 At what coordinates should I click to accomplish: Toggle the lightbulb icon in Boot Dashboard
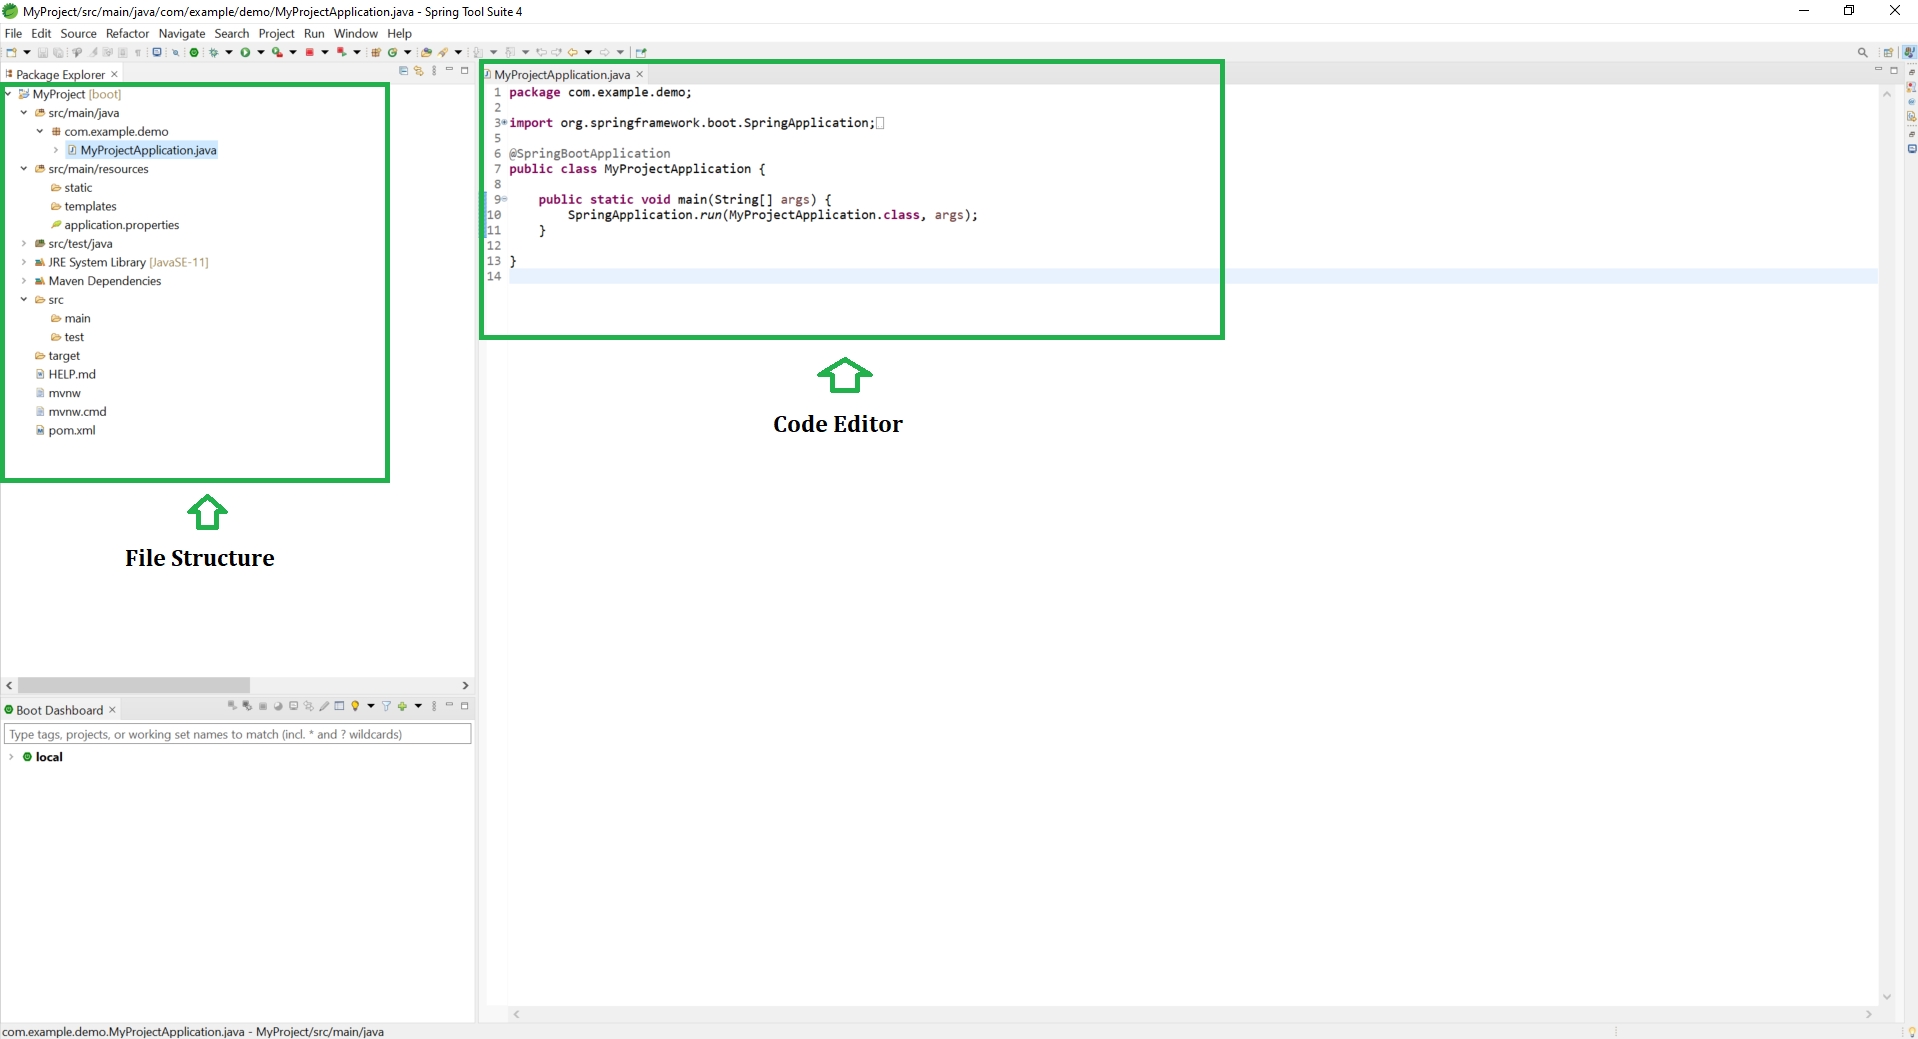[355, 706]
